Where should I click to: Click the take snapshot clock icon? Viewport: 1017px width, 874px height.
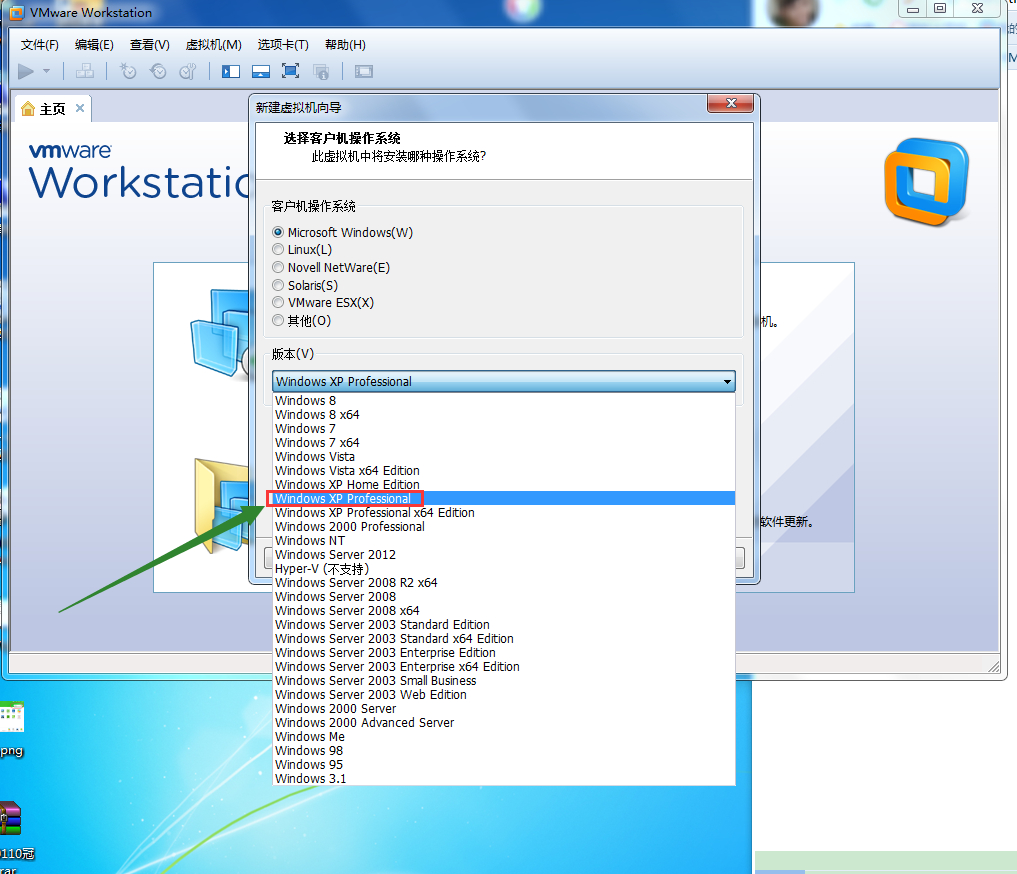click(x=128, y=71)
